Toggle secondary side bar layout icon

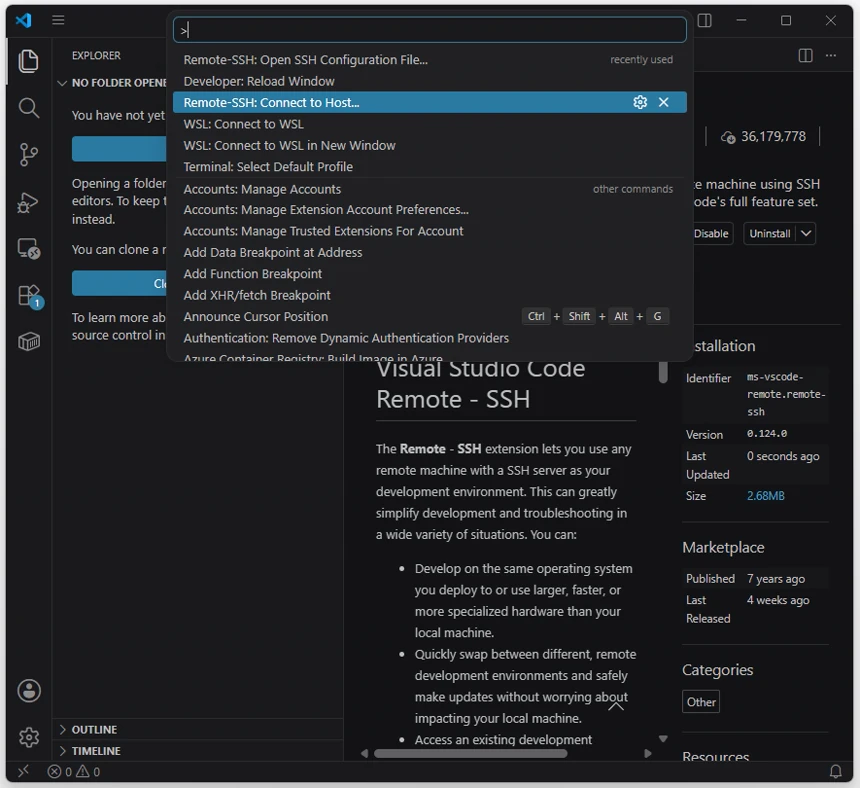click(705, 21)
